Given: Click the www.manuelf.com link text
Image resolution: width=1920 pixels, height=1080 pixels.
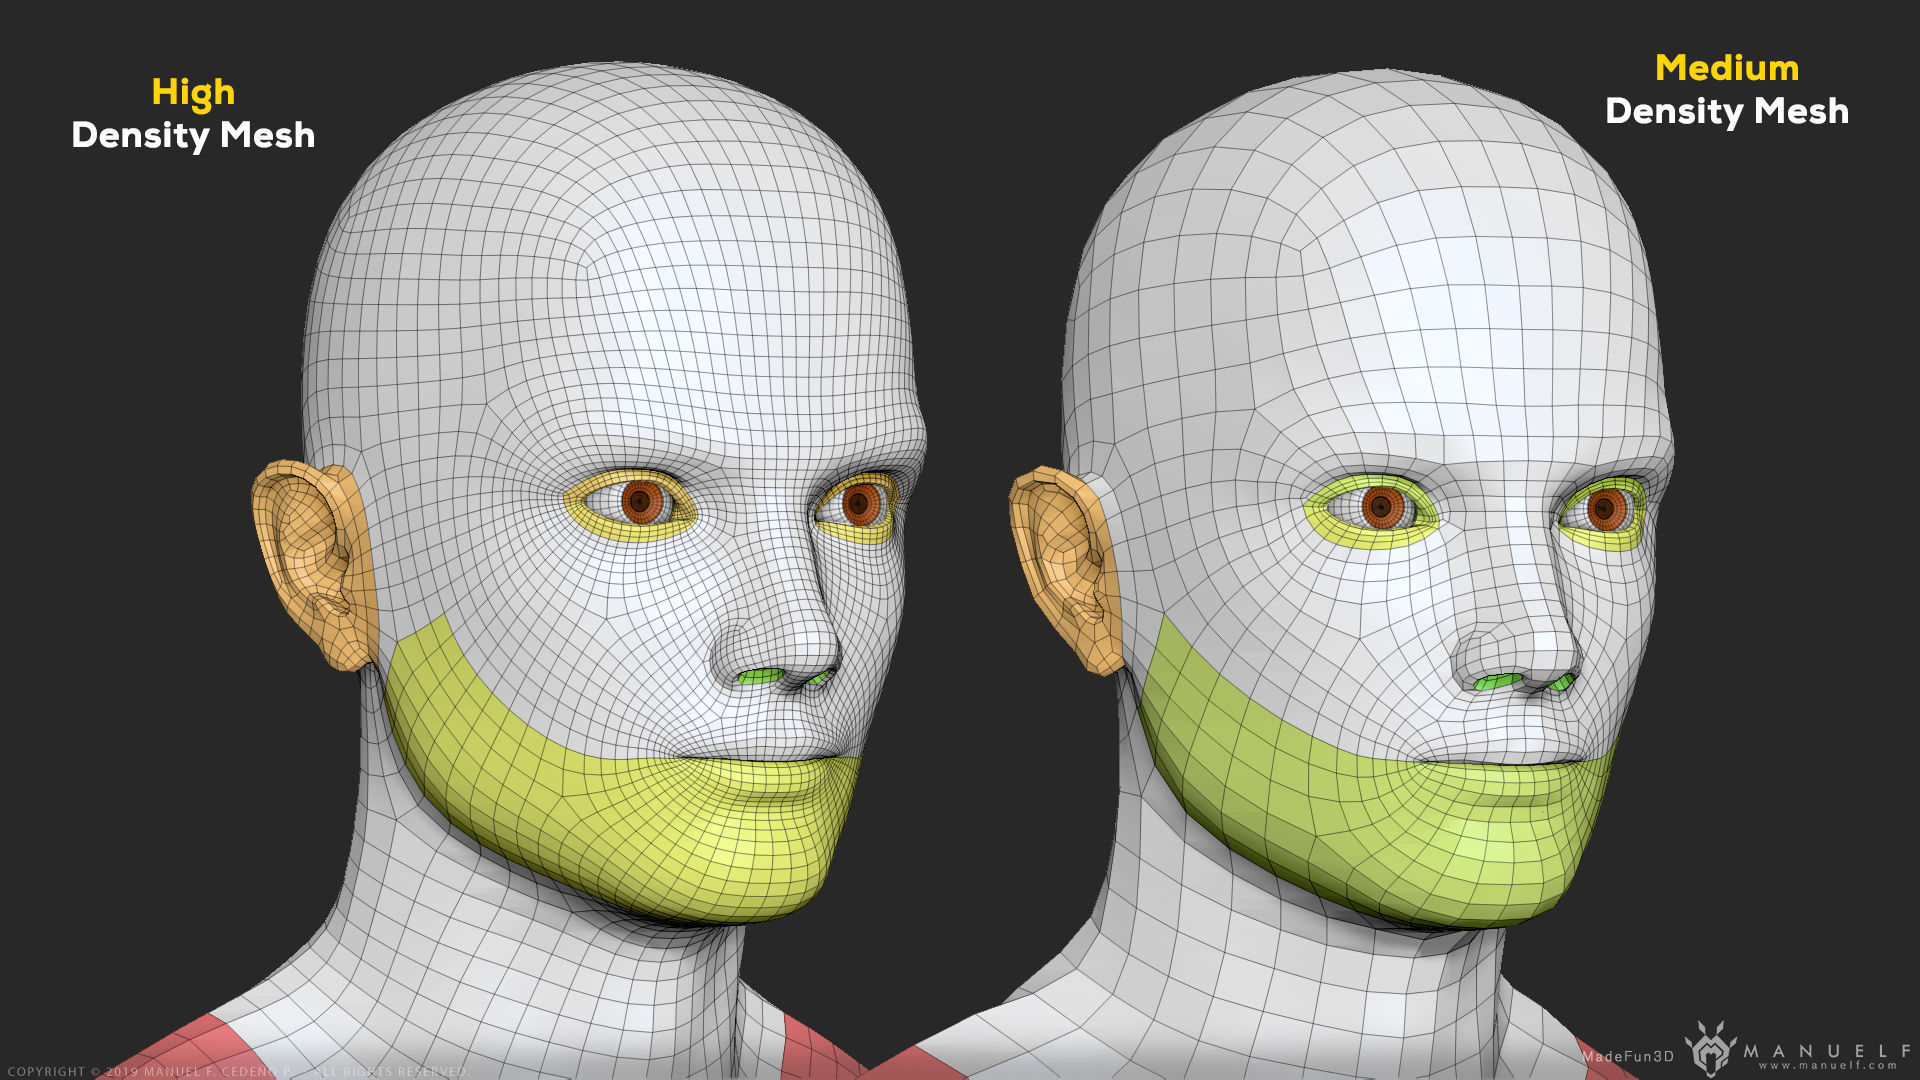Looking at the screenshot, I should click(x=1828, y=1066).
